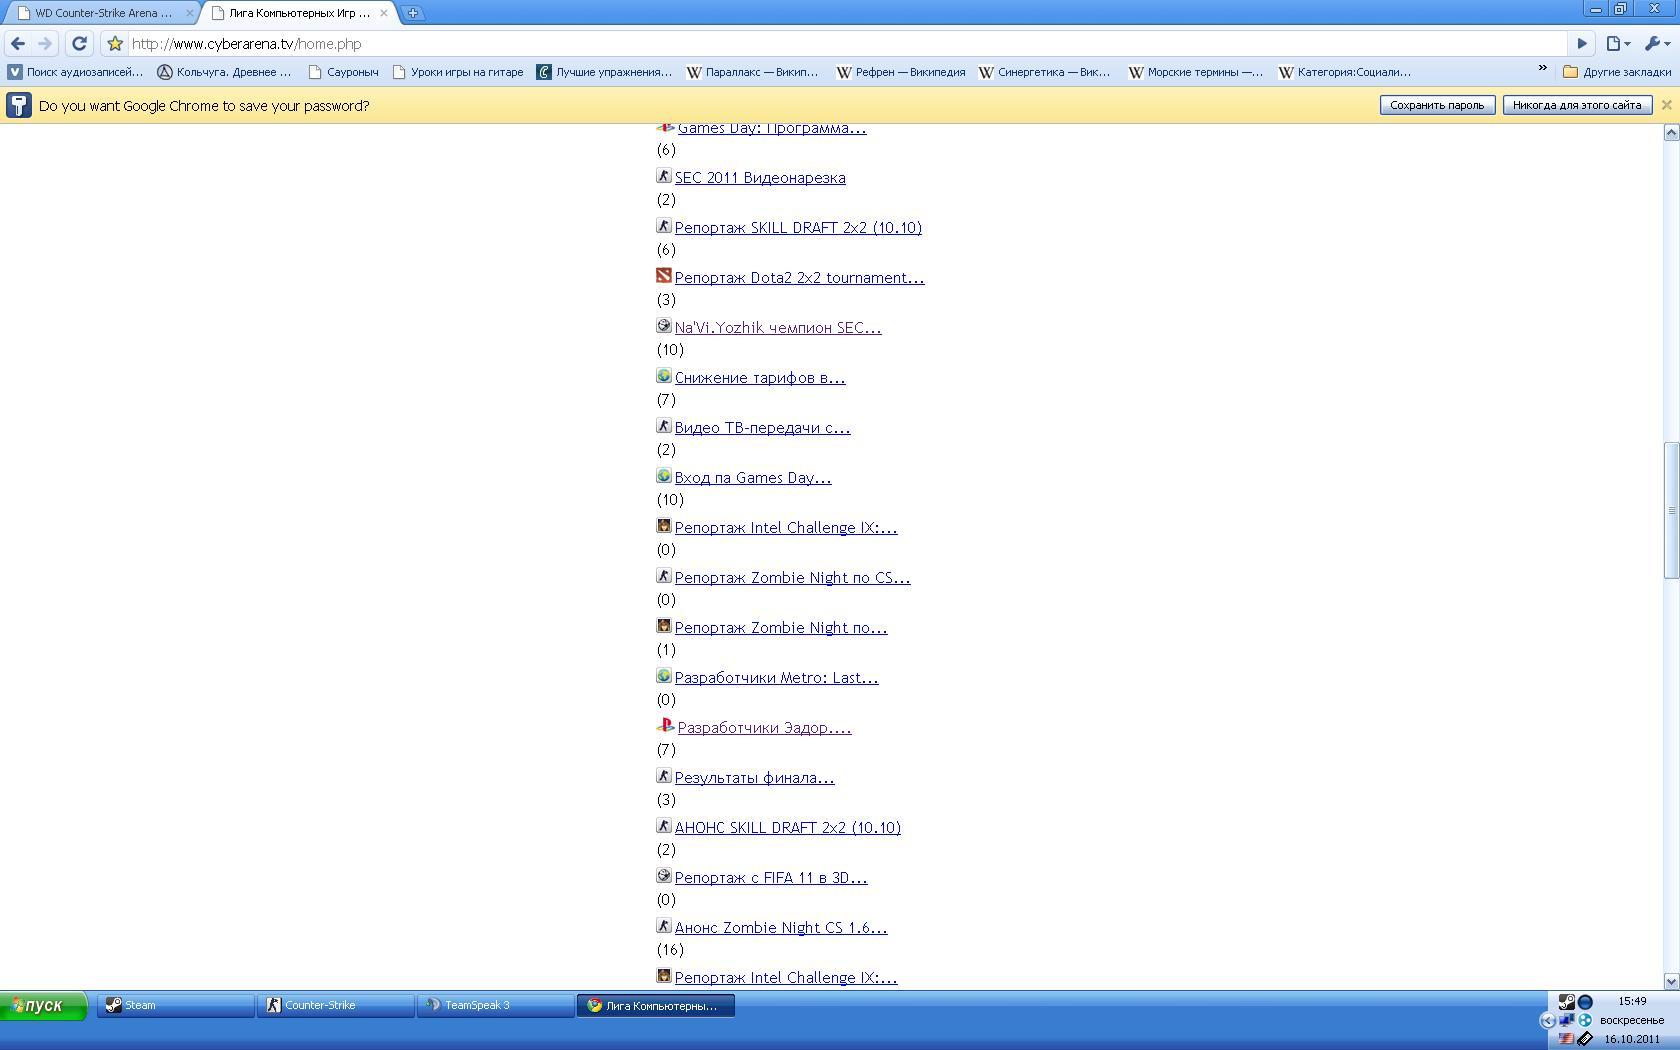Click Никогда для этого сайта button
Viewport: 1680px width, 1050px height.
(1577, 105)
